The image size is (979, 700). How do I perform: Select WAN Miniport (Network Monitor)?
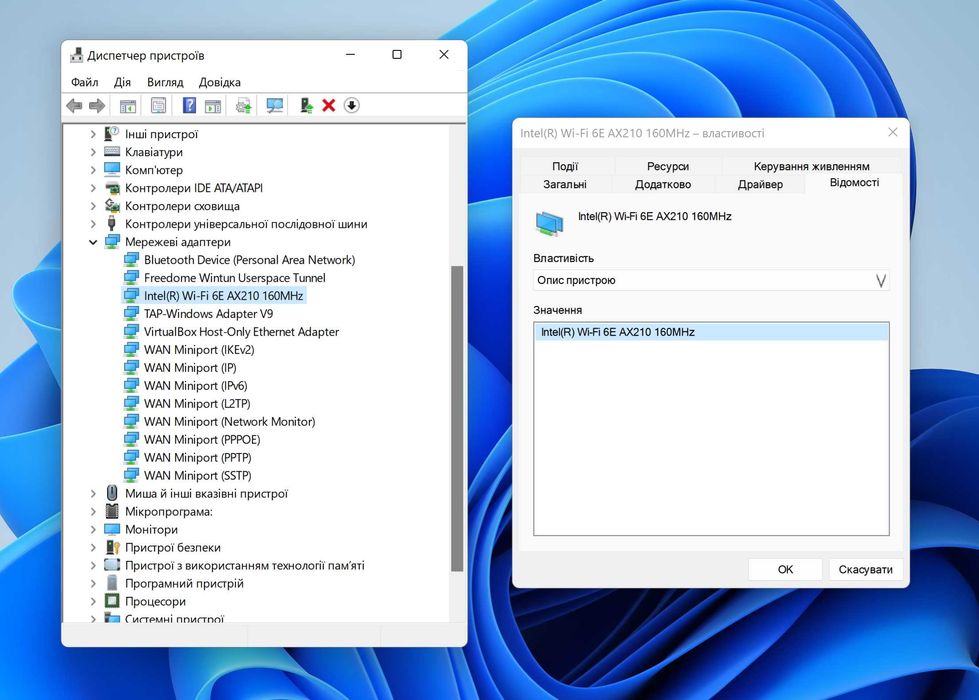click(x=230, y=422)
